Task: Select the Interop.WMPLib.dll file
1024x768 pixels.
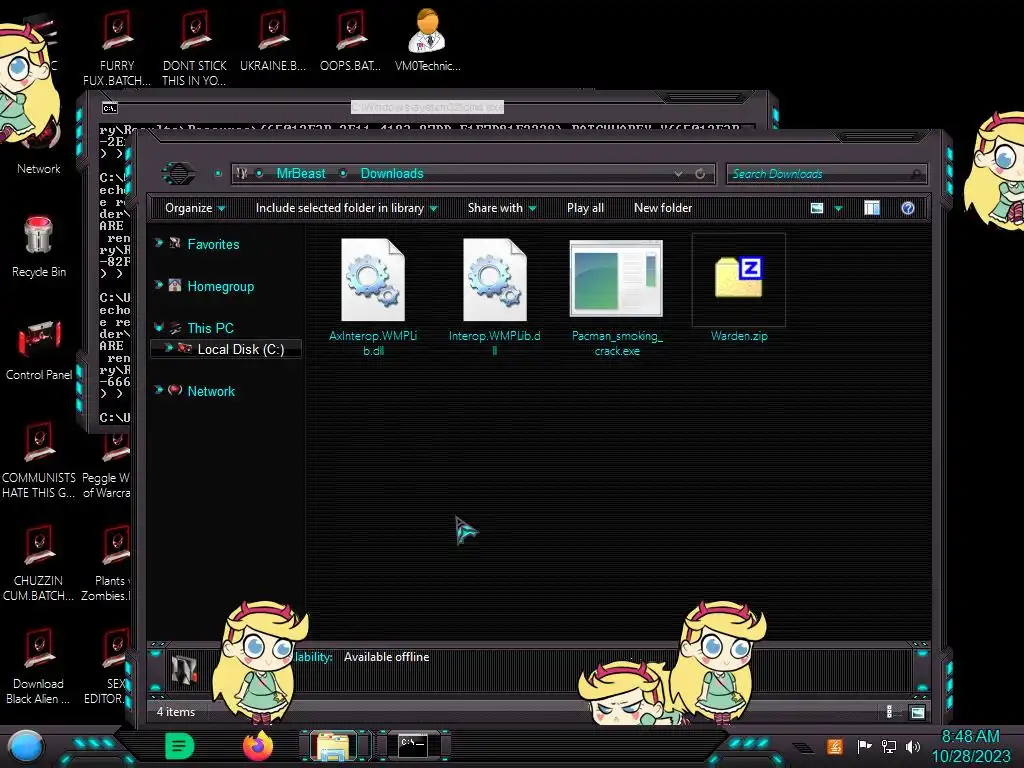Action: [494, 280]
